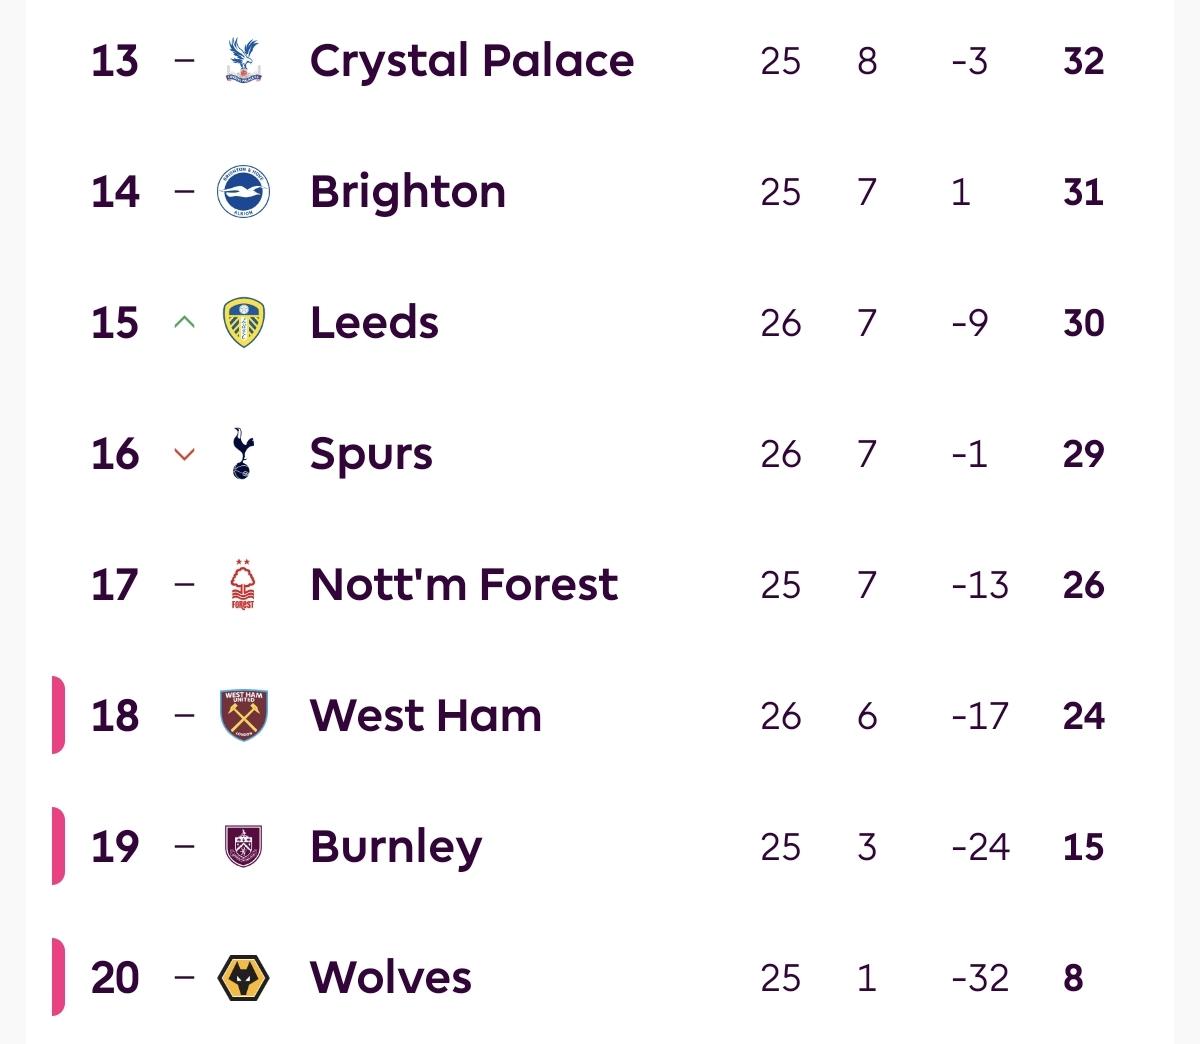Image resolution: width=1200 pixels, height=1044 pixels.
Task: Click the Nott'm Forest tree crest
Action: click(x=243, y=585)
